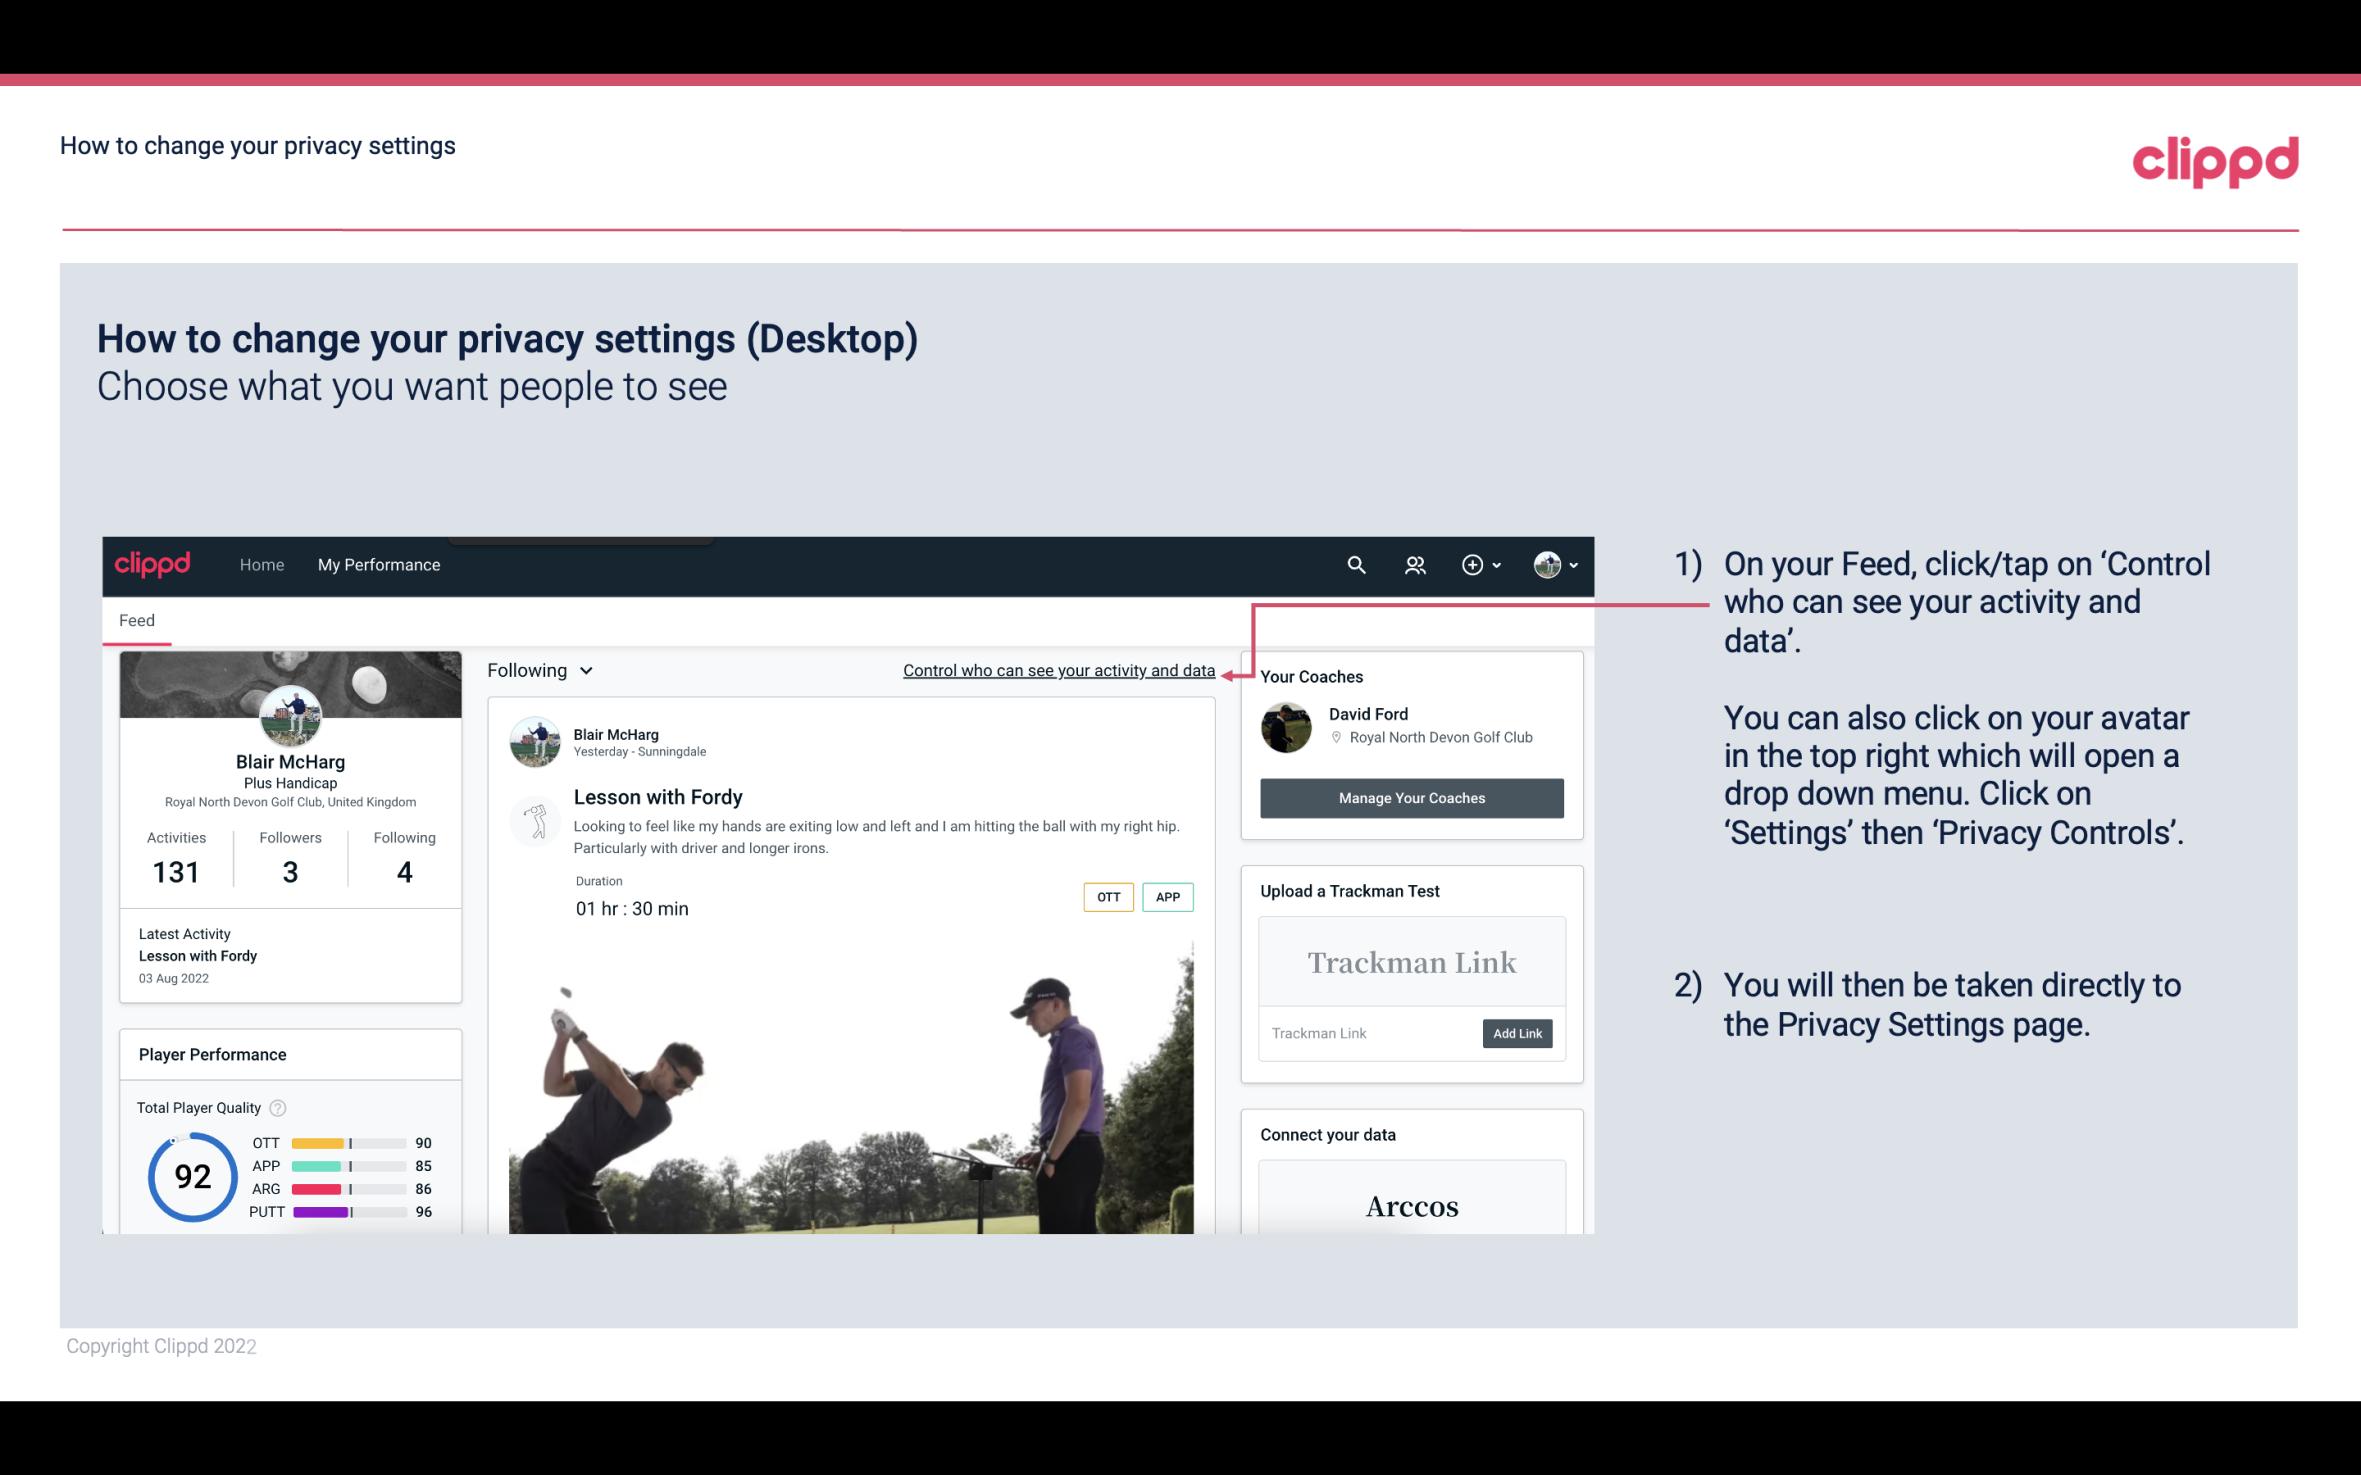Click the avatar/profile icon top right
The image size is (2361, 1475).
(1547, 564)
